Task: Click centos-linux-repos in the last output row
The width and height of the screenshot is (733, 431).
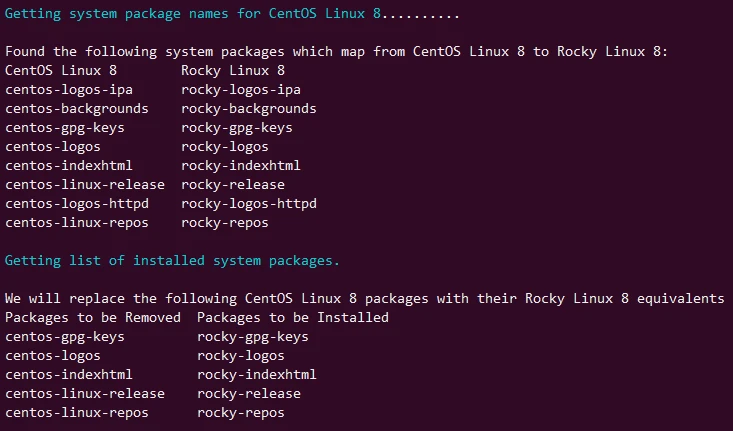Action: click(76, 413)
